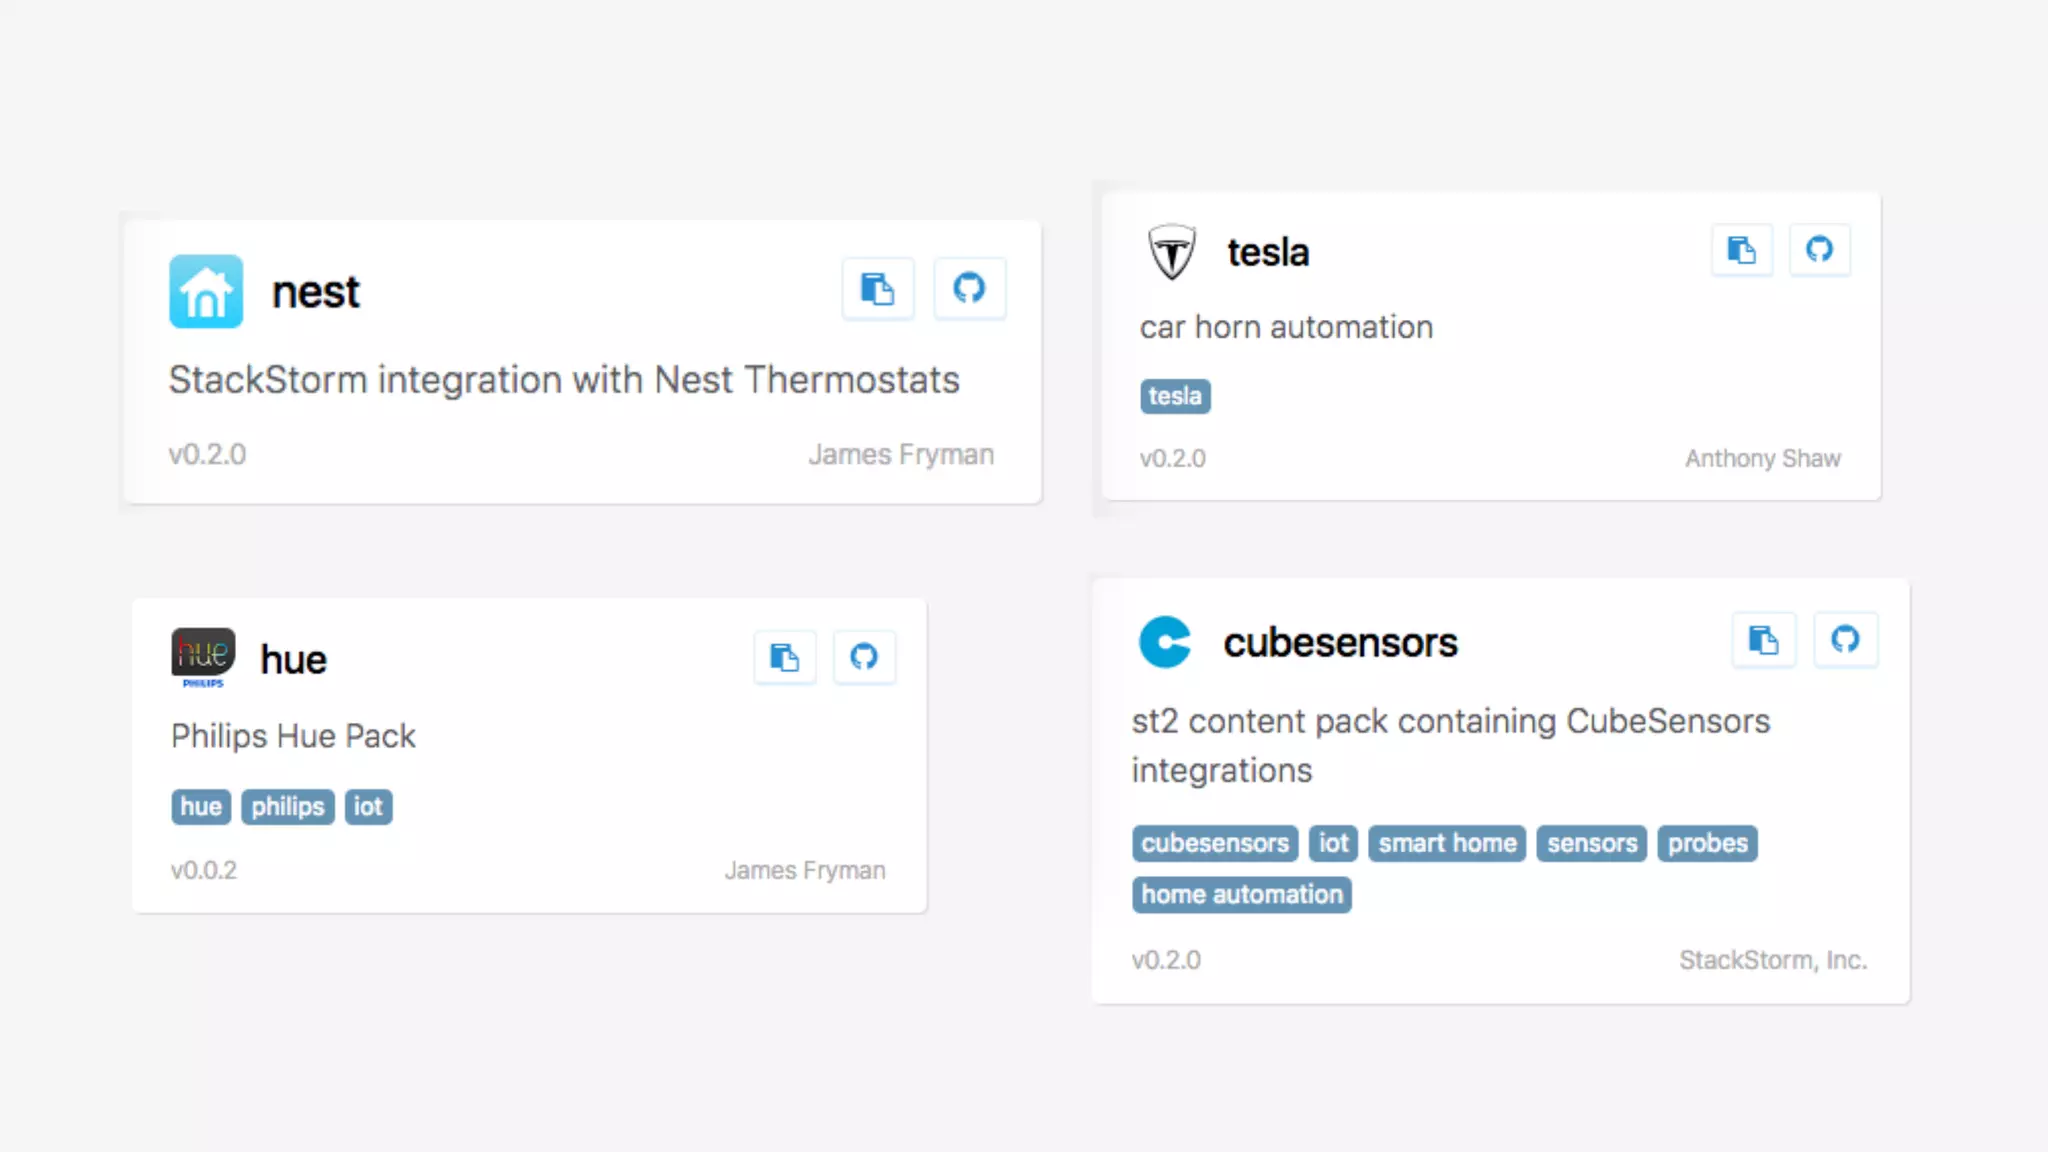Open the nest pack GitHub icon

coord(968,290)
